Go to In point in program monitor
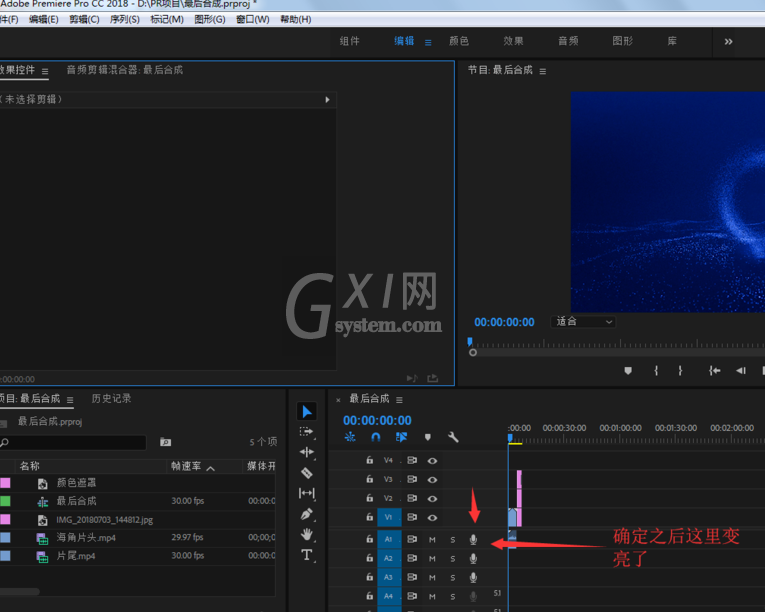The width and height of the screenshot is (765, 612). point(714,371)
